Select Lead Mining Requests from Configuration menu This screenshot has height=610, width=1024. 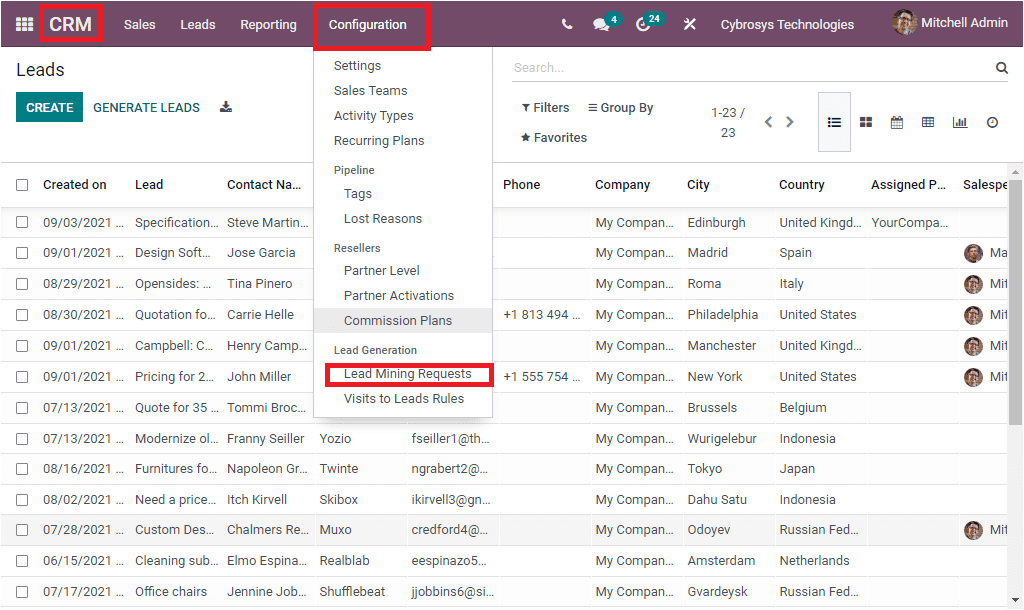409,374
